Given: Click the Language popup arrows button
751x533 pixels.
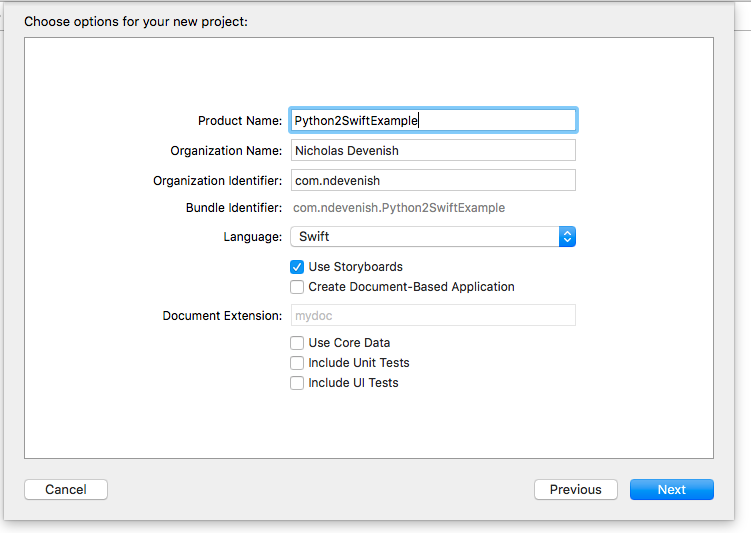Looking at the screenshot, I should click(567, 237).
